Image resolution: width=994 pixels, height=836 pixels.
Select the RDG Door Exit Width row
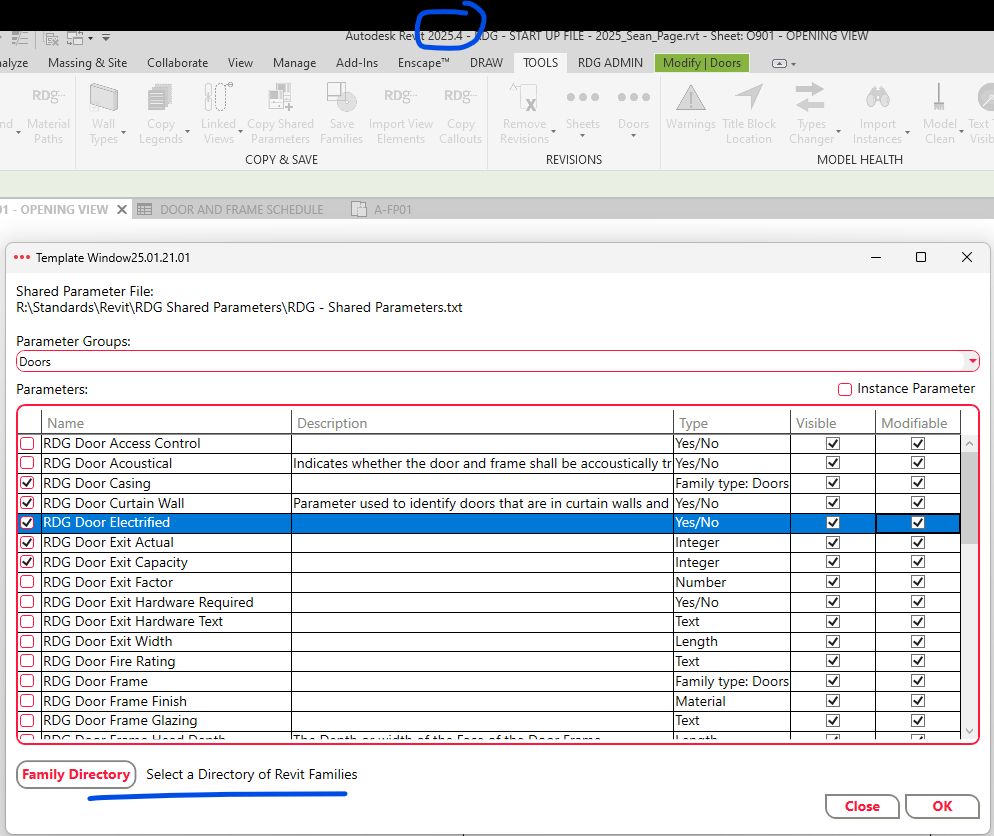(488, 641)
